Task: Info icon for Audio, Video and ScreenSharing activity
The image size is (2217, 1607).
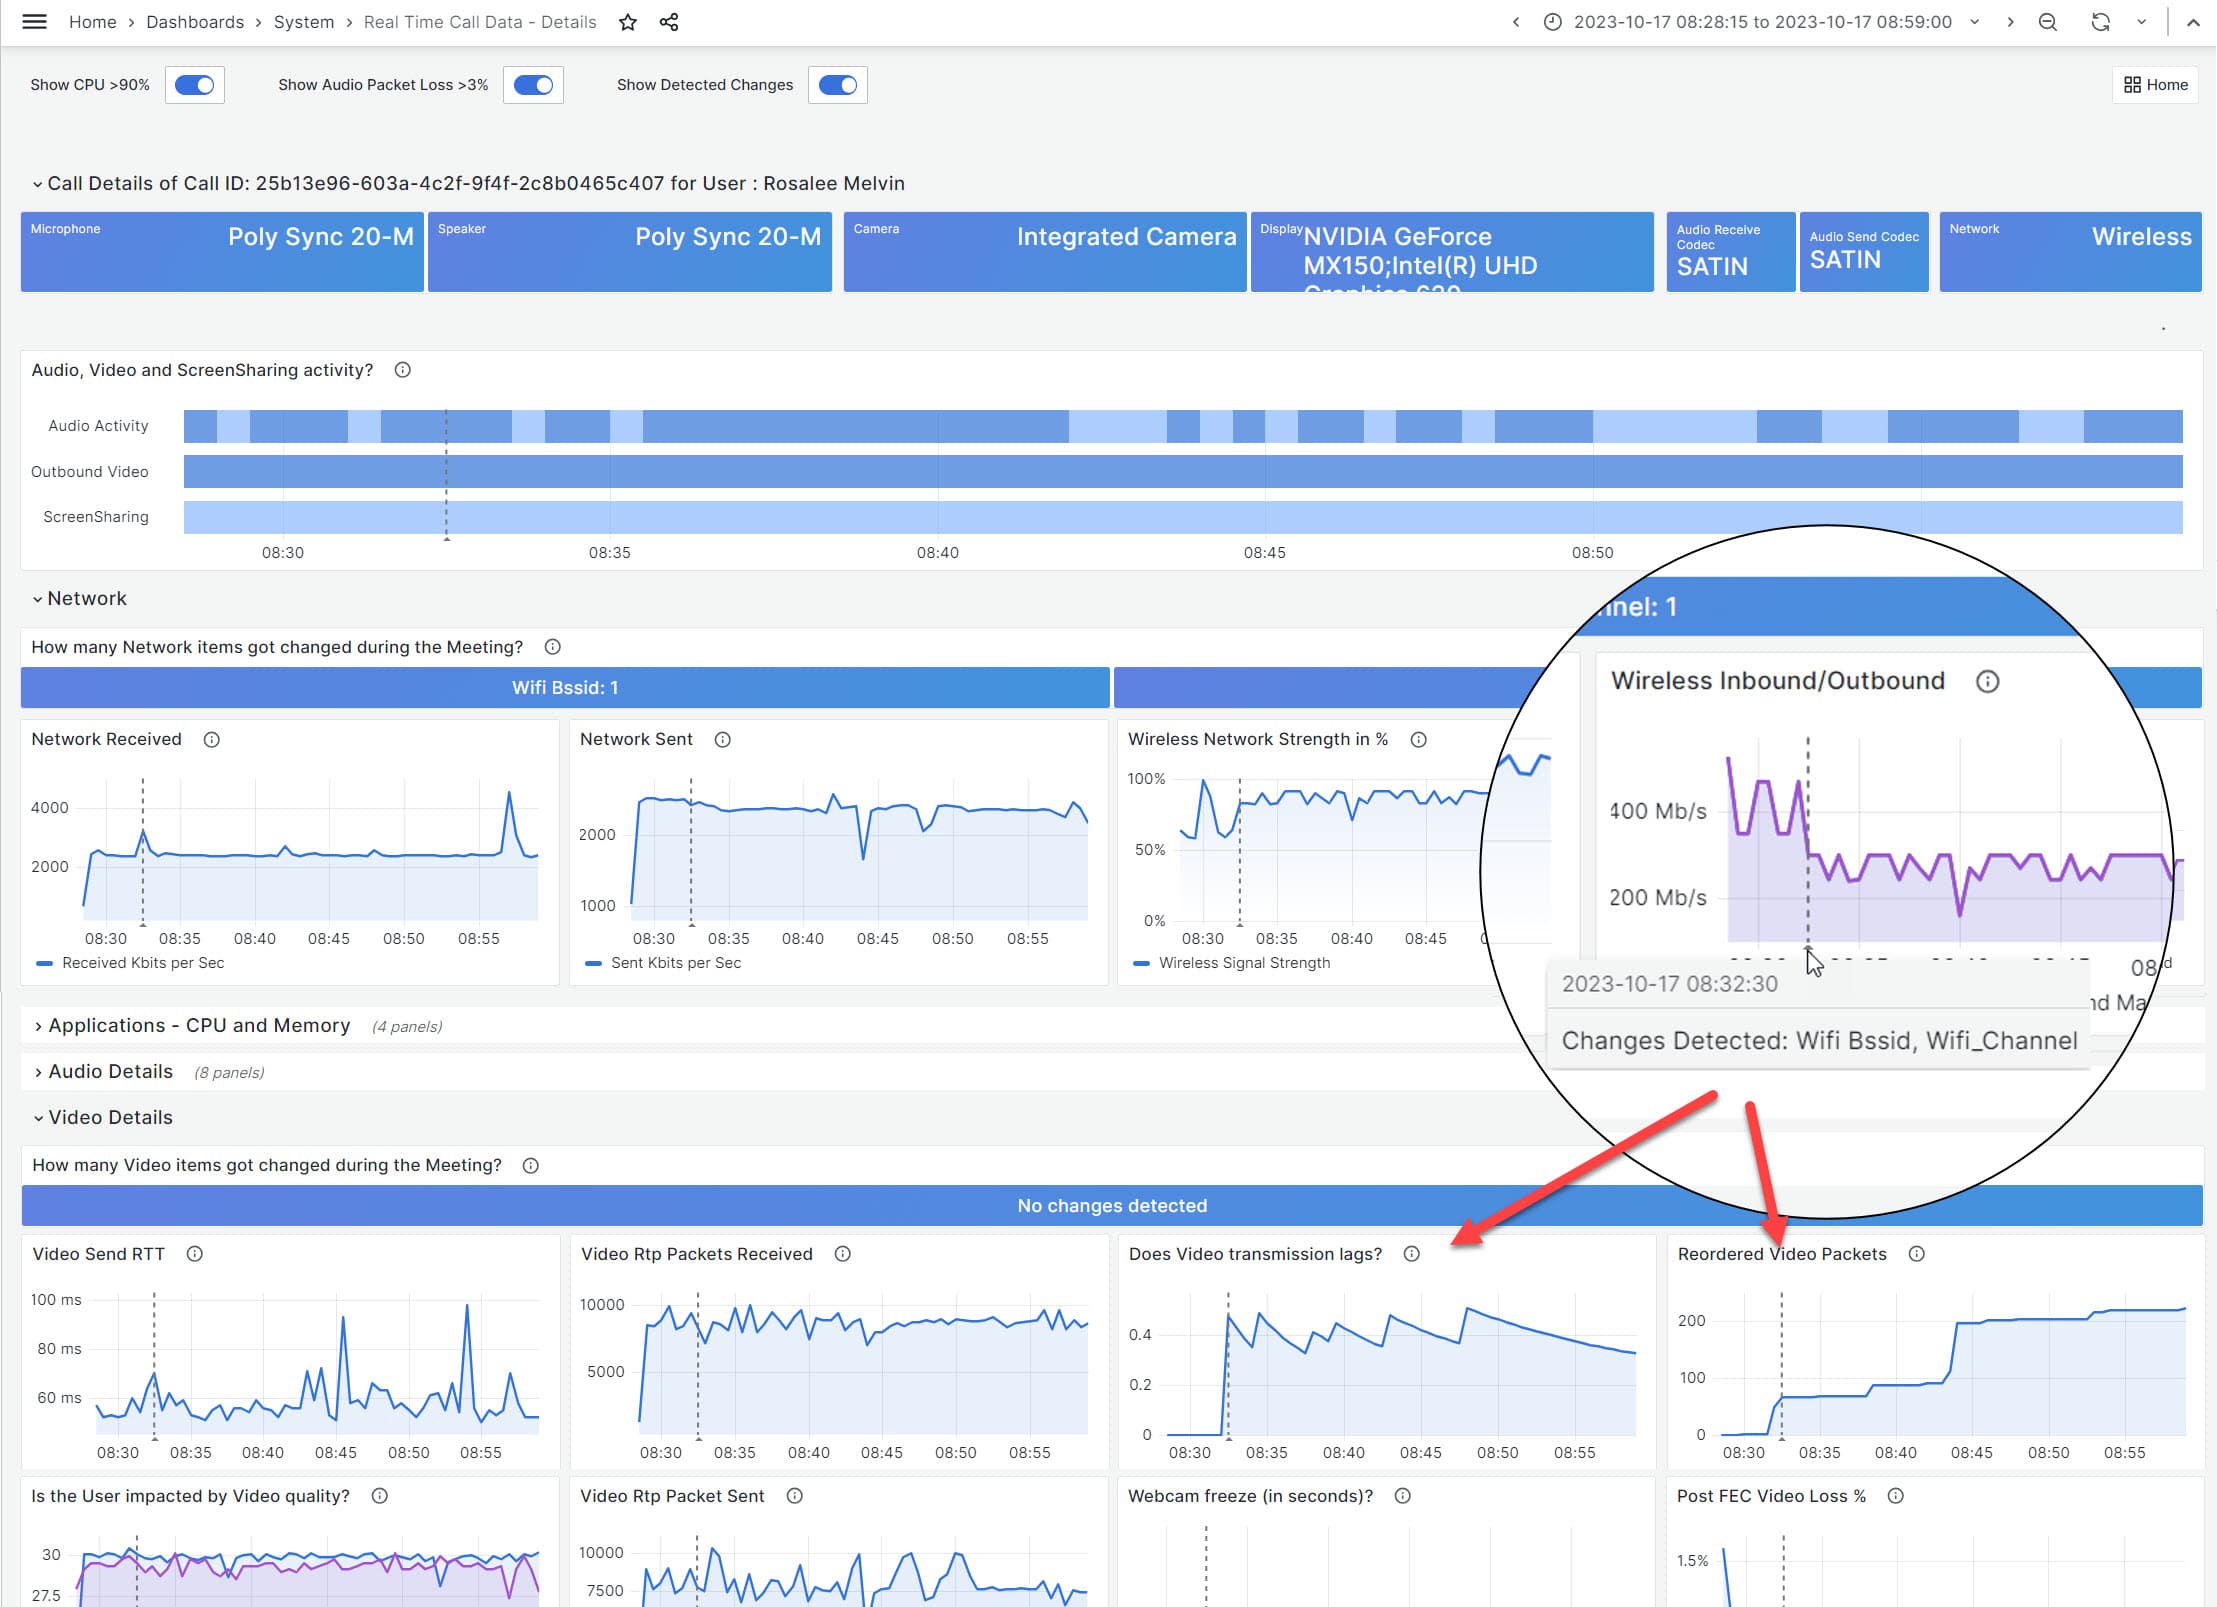Action: point(403,370)
